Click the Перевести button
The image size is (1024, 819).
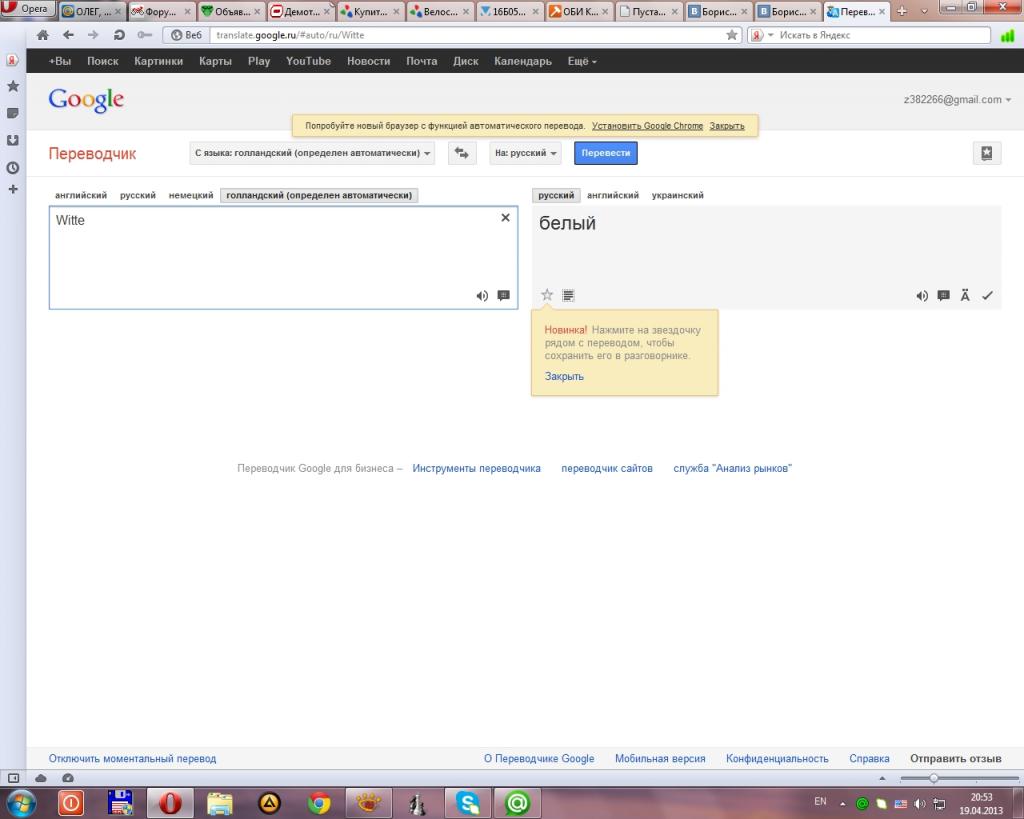point(606,153)
